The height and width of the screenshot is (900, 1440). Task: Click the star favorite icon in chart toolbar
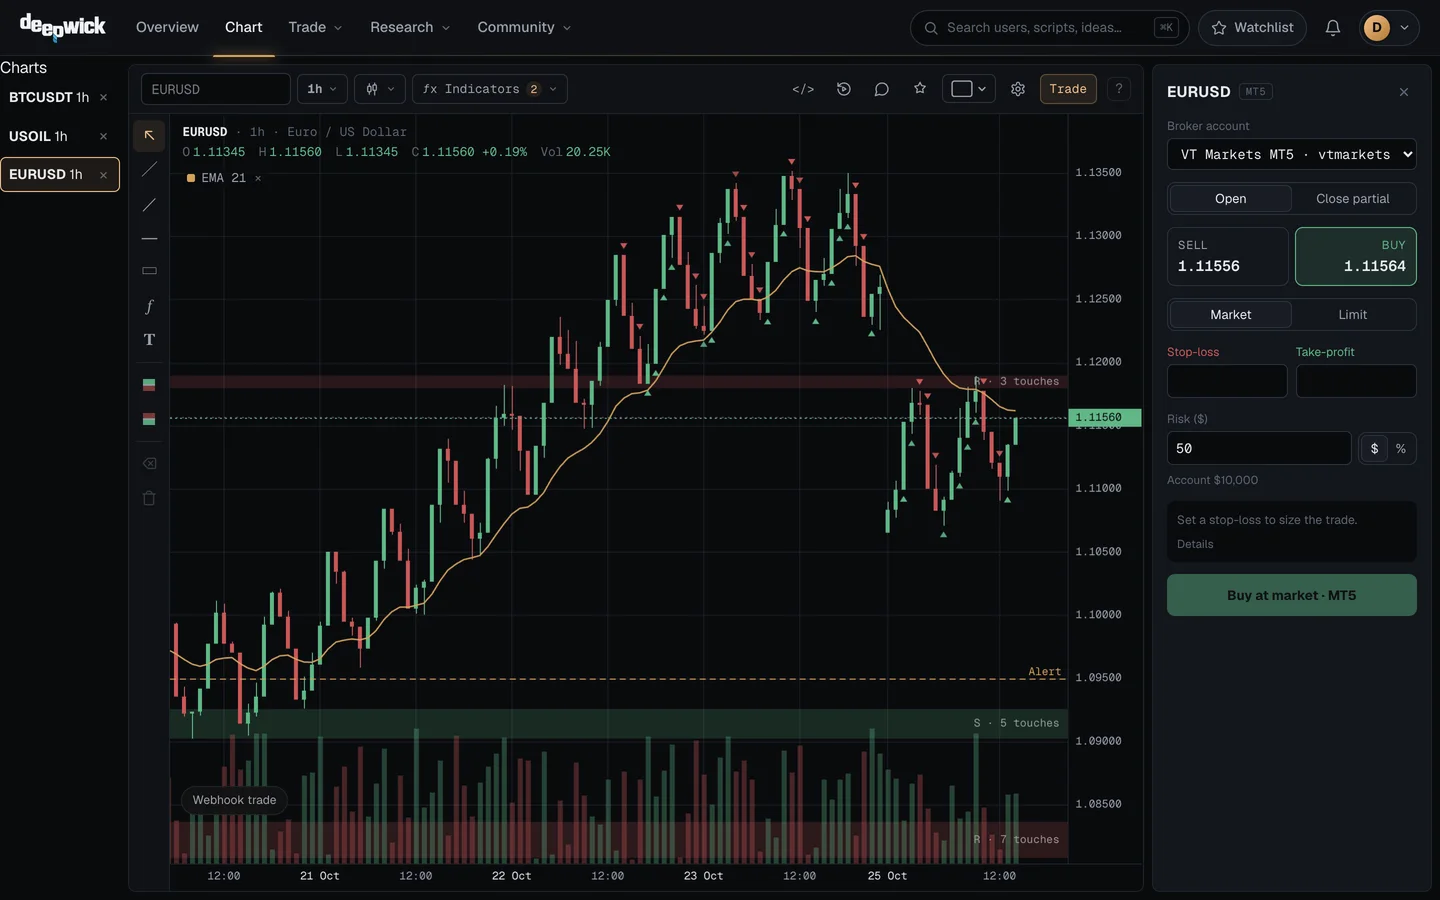pyautogui.click(x=920, y=89)
